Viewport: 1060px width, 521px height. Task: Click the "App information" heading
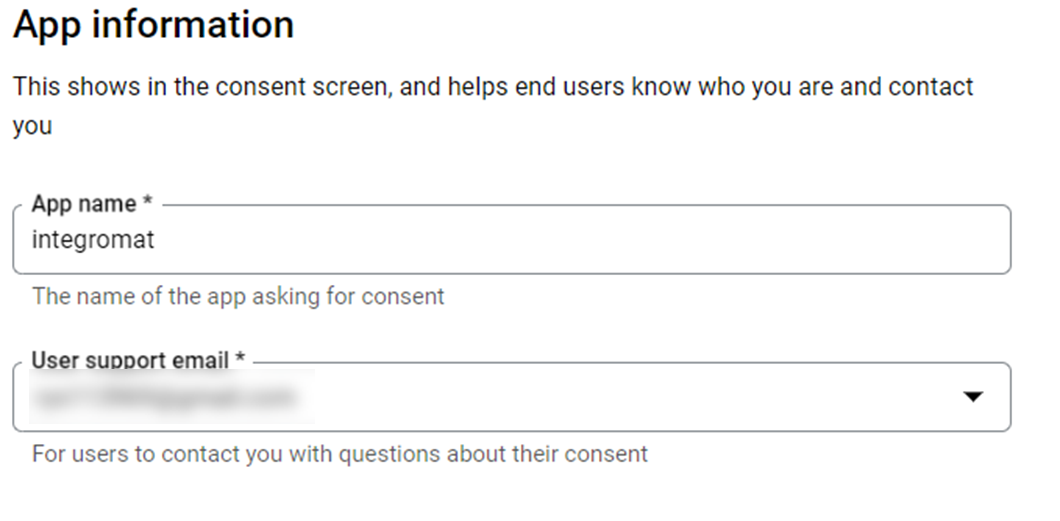[154, 26]
